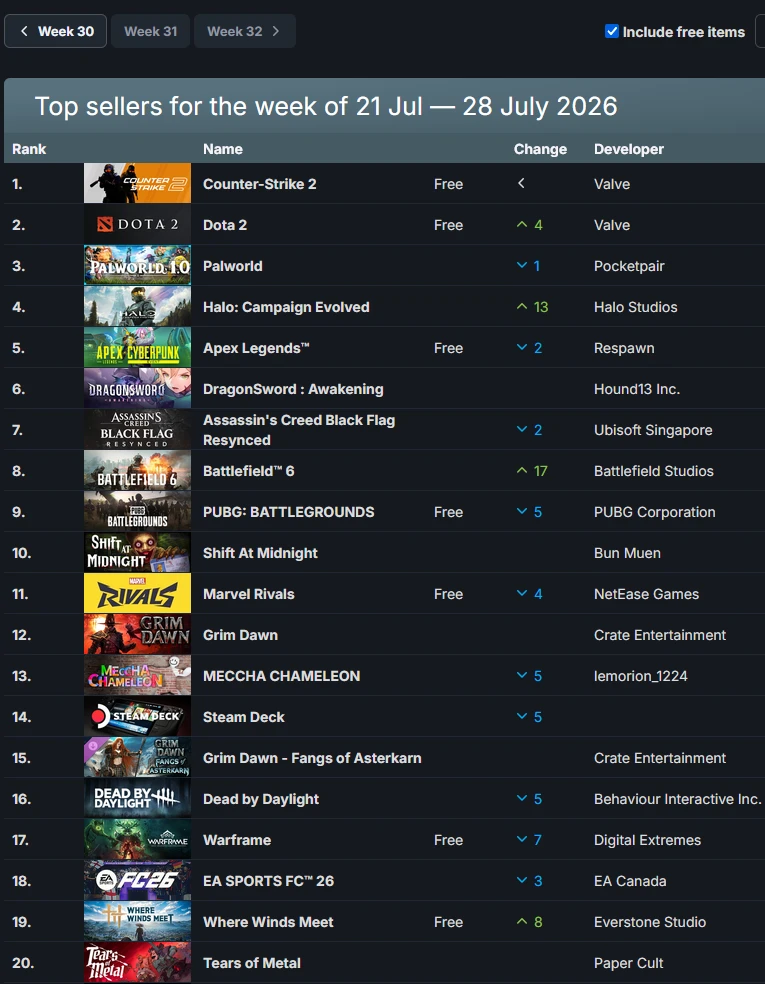Screen dimensions: 765x984
Task: Open the Where Winds Meet title link
Action: click(268, 922)
